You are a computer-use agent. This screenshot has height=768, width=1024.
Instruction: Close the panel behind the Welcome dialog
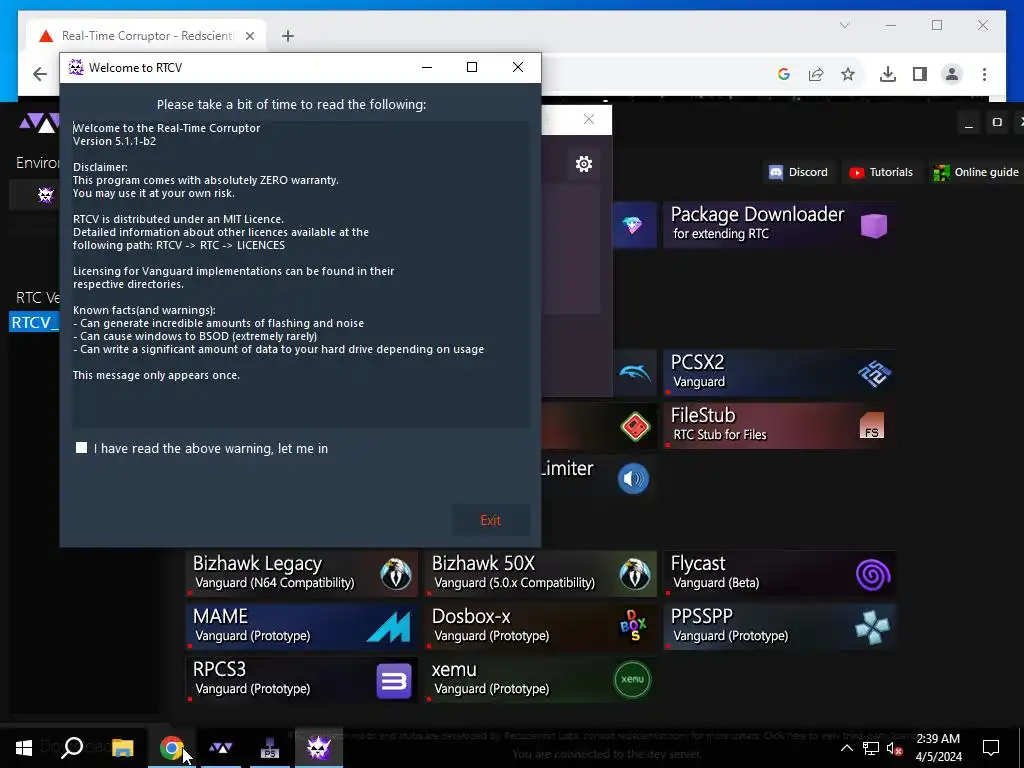(589, 119)
